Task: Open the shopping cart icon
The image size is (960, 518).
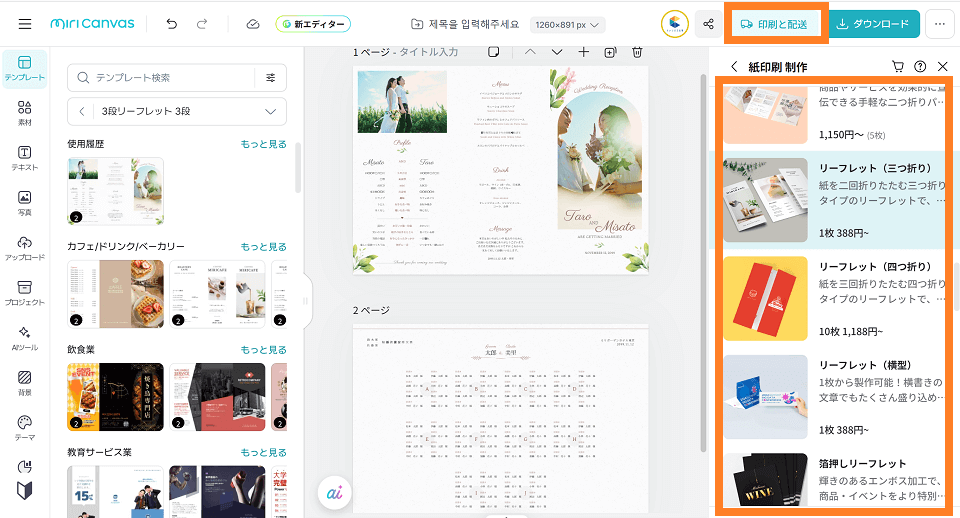Action: tap(898, 67)
